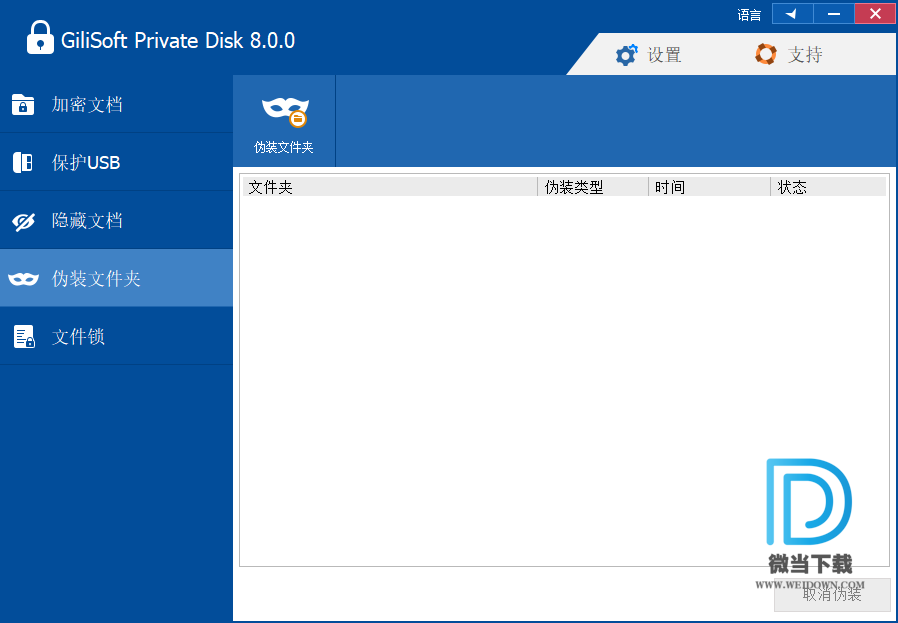The width and height of the screenshot is (898, 623).
Task: Click the GiliSoft Private Disk 8.0.0 title text
Action: (x=178, y=41)
